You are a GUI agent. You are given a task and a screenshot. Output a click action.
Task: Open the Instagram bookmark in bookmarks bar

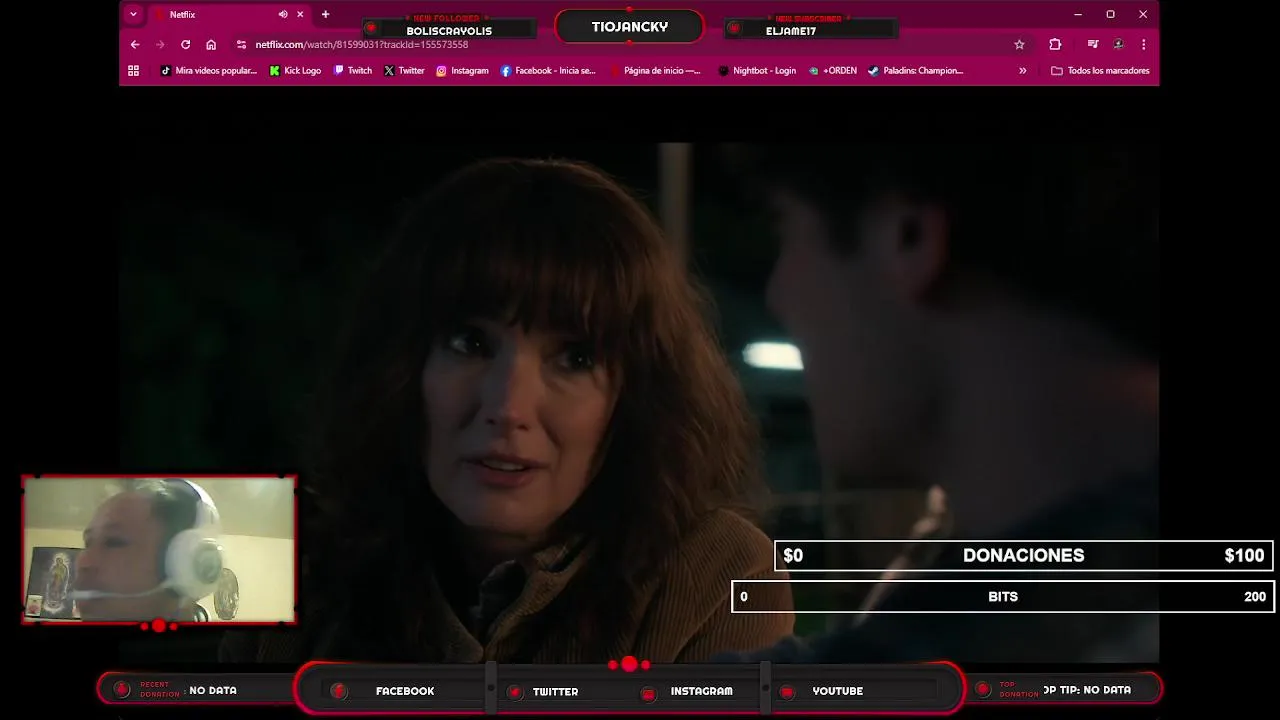click(462, 70)
